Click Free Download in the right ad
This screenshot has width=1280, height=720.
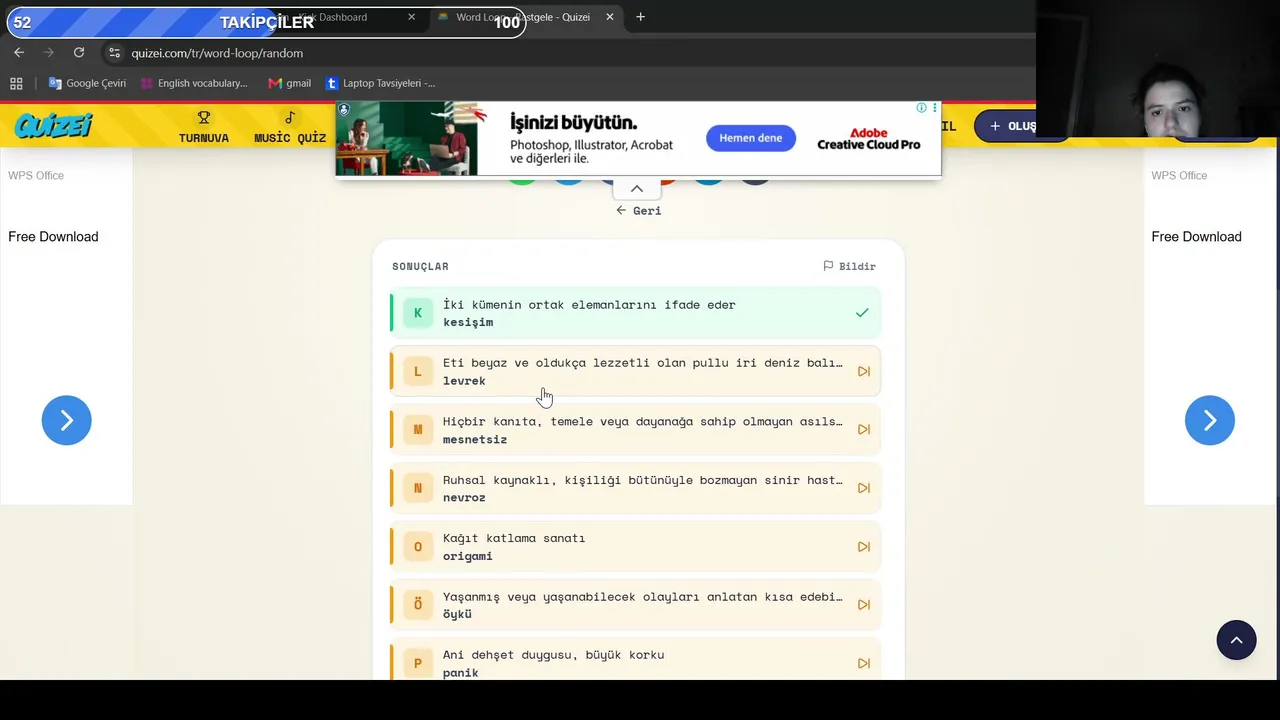click(x=1196, y=236)
